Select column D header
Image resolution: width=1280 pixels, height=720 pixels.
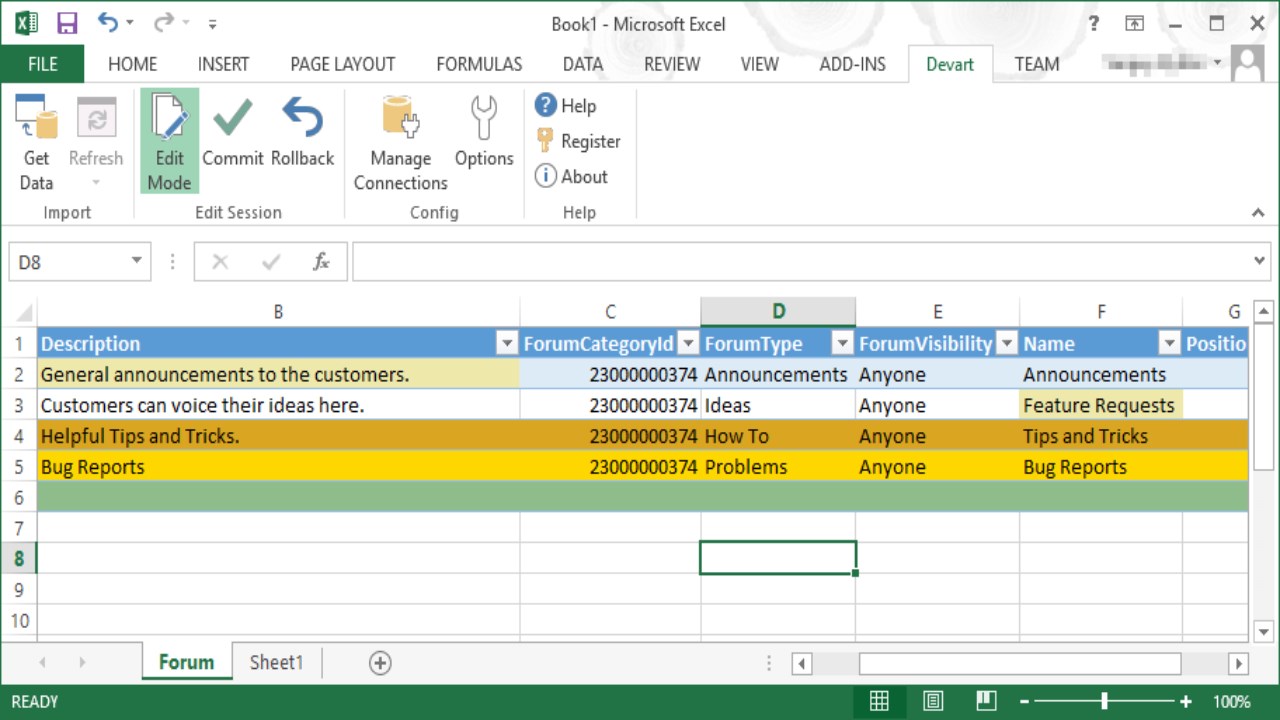778,312
